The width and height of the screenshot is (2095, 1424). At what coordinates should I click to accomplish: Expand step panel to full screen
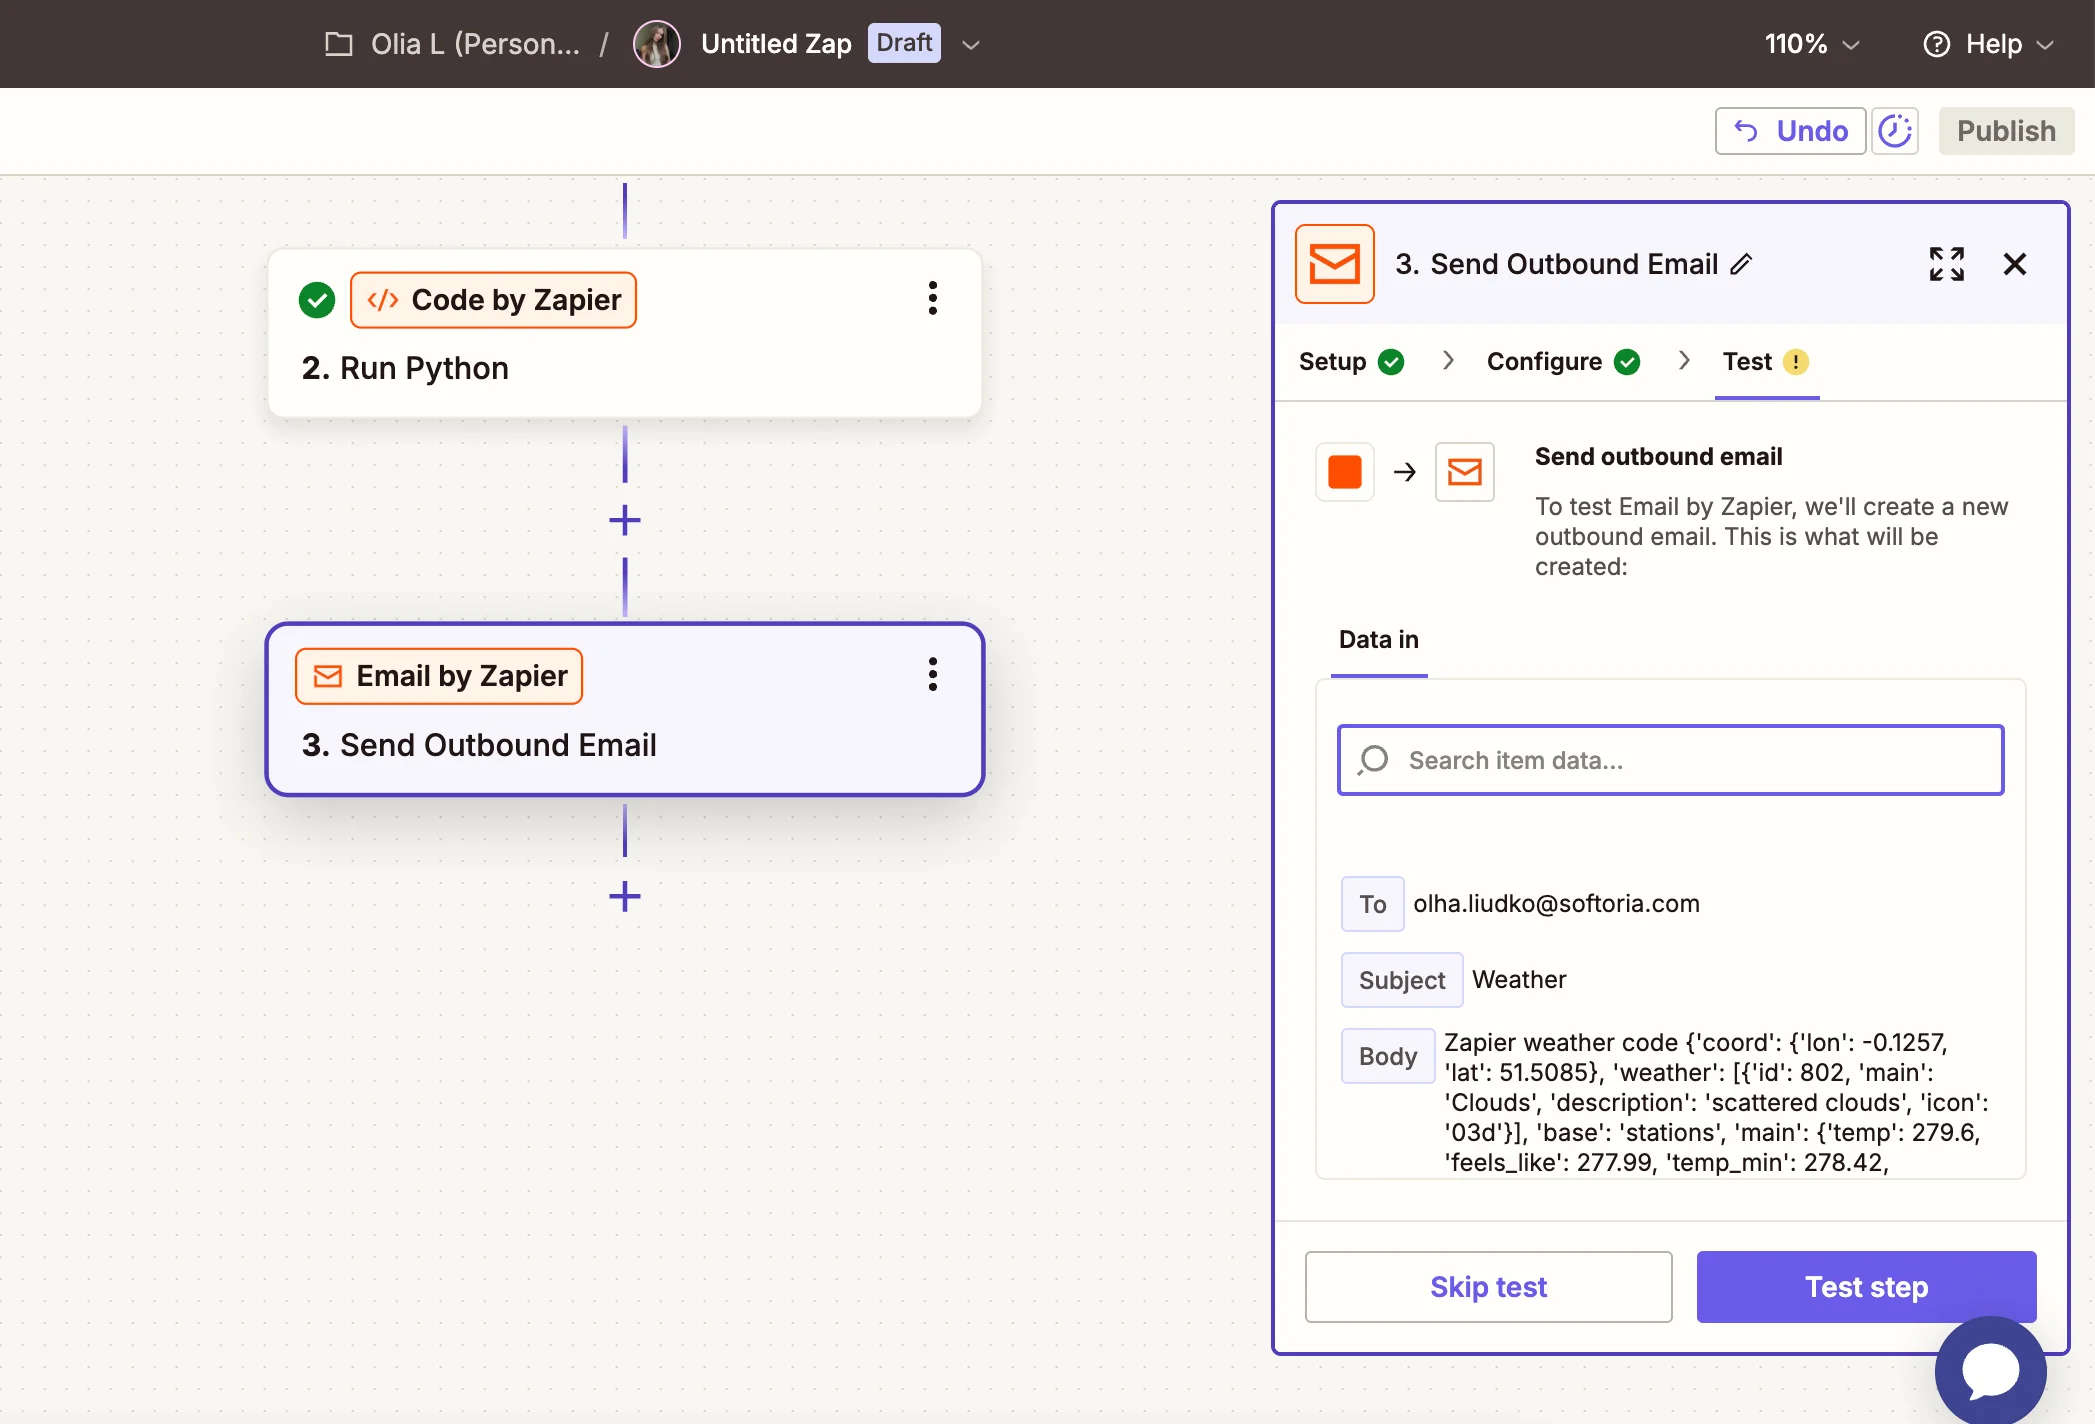point(1946,264)
